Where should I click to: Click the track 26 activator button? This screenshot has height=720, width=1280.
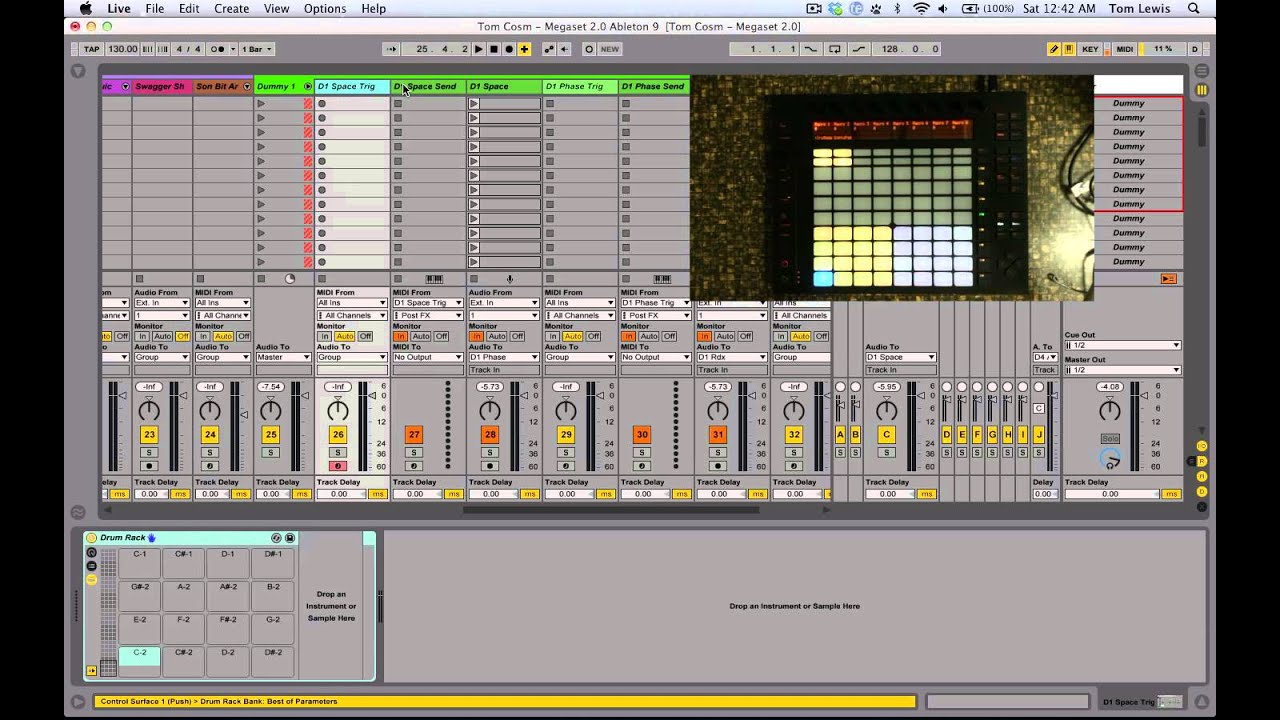(x=338, y=435)
